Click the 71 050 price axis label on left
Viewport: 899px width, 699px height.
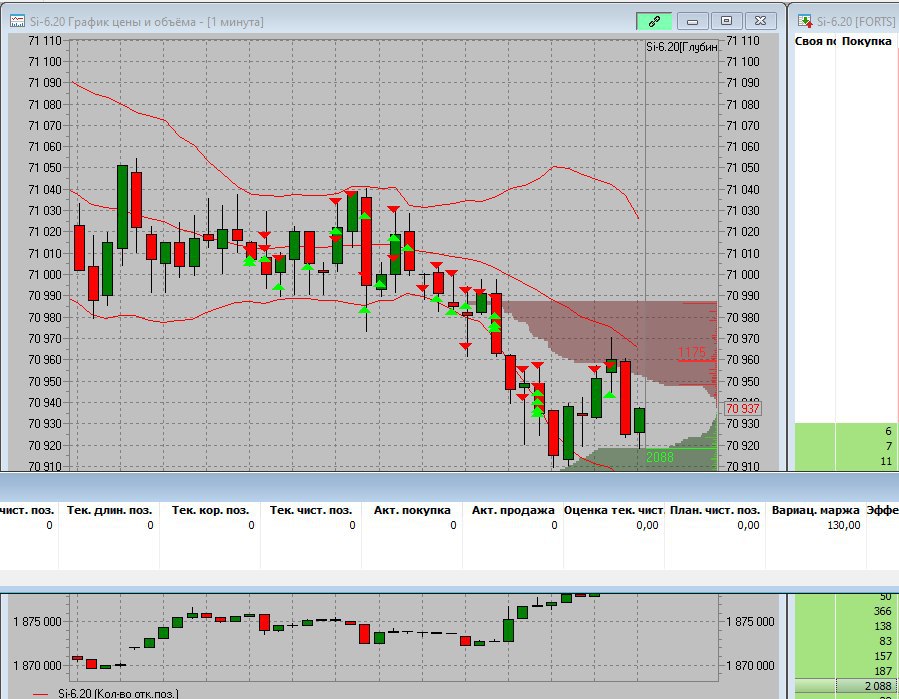(45, 168)
